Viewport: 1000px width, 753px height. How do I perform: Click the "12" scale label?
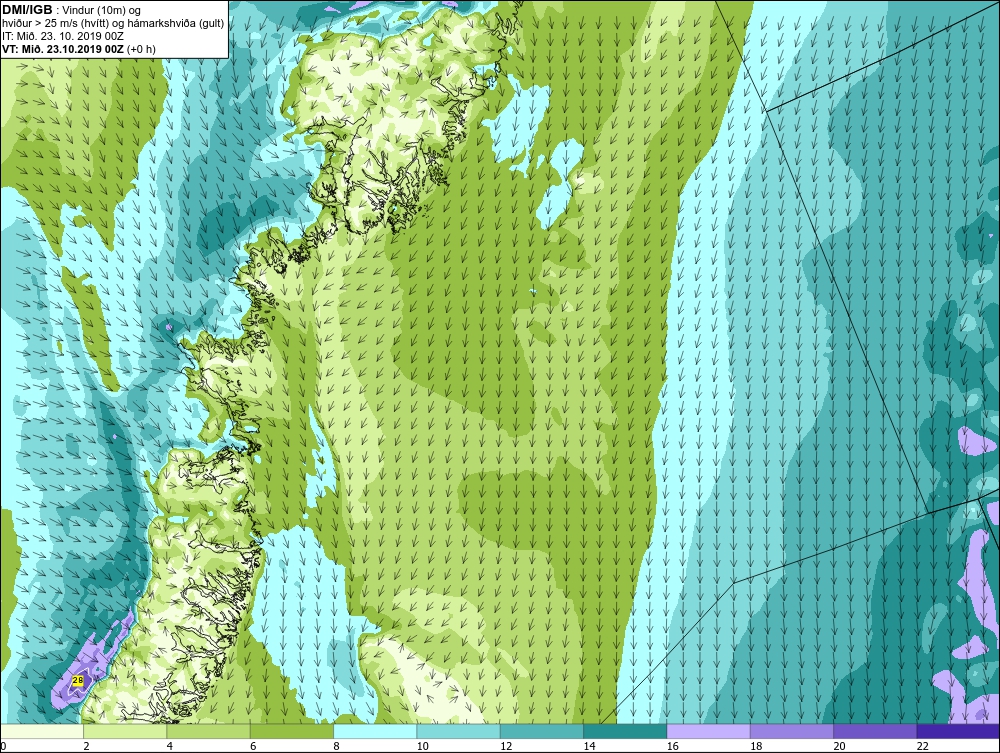coord(506,746)
